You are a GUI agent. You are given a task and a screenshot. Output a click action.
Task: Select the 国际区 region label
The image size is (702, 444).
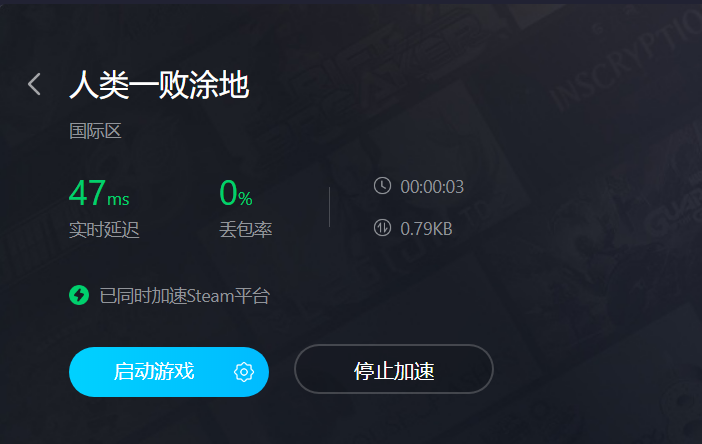pos(95,131)
